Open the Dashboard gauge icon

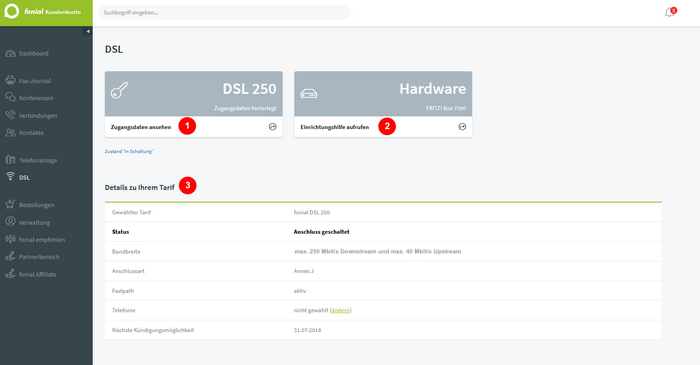pyautogui.click(x=10, y=54)
